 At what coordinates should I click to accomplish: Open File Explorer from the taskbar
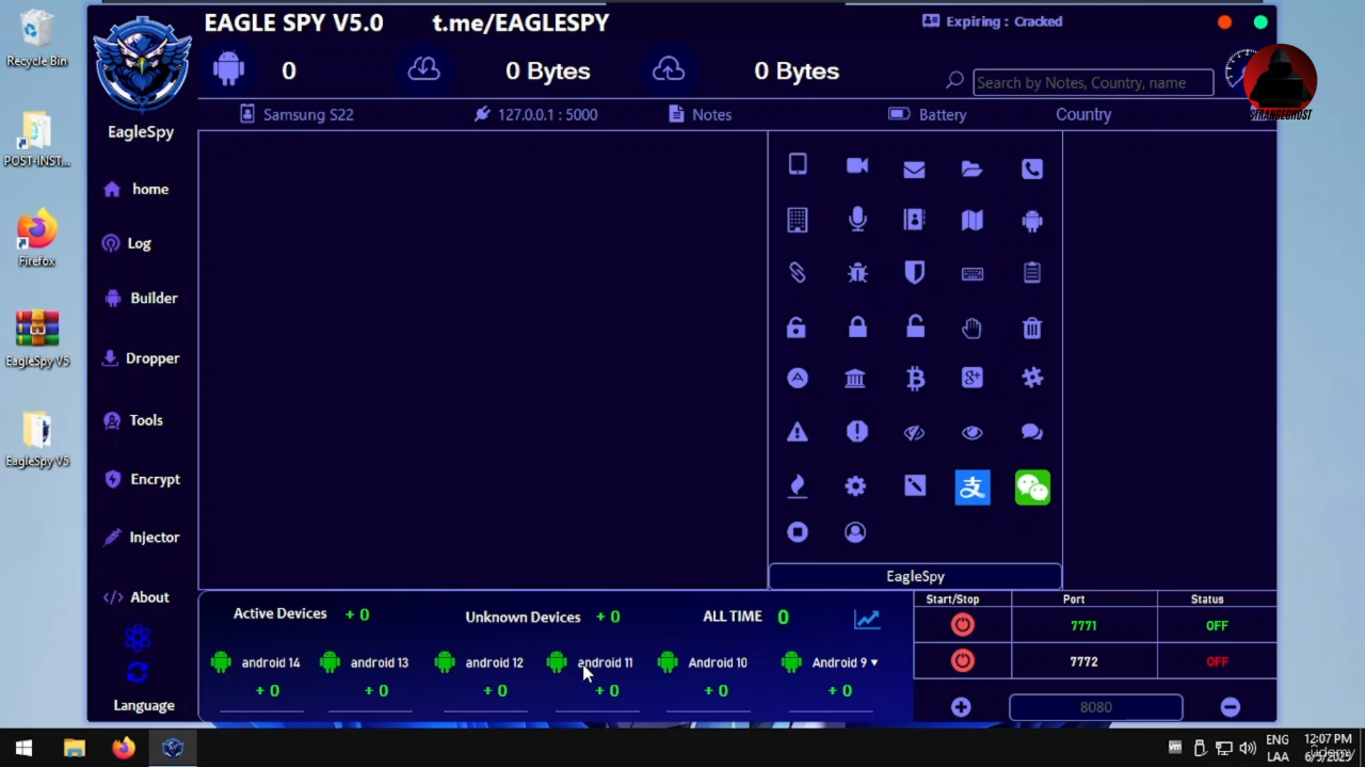(x=74, y=748)
